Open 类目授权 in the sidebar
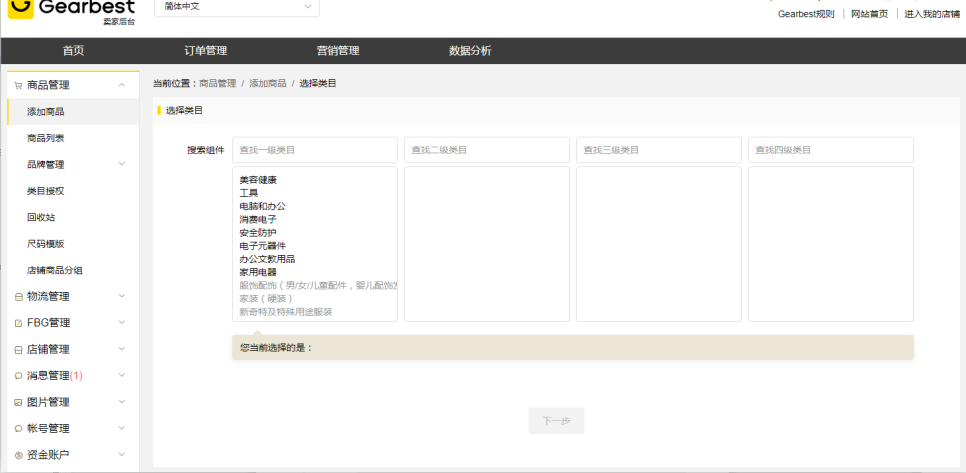 pyautogui.click(x=46, y=192)
